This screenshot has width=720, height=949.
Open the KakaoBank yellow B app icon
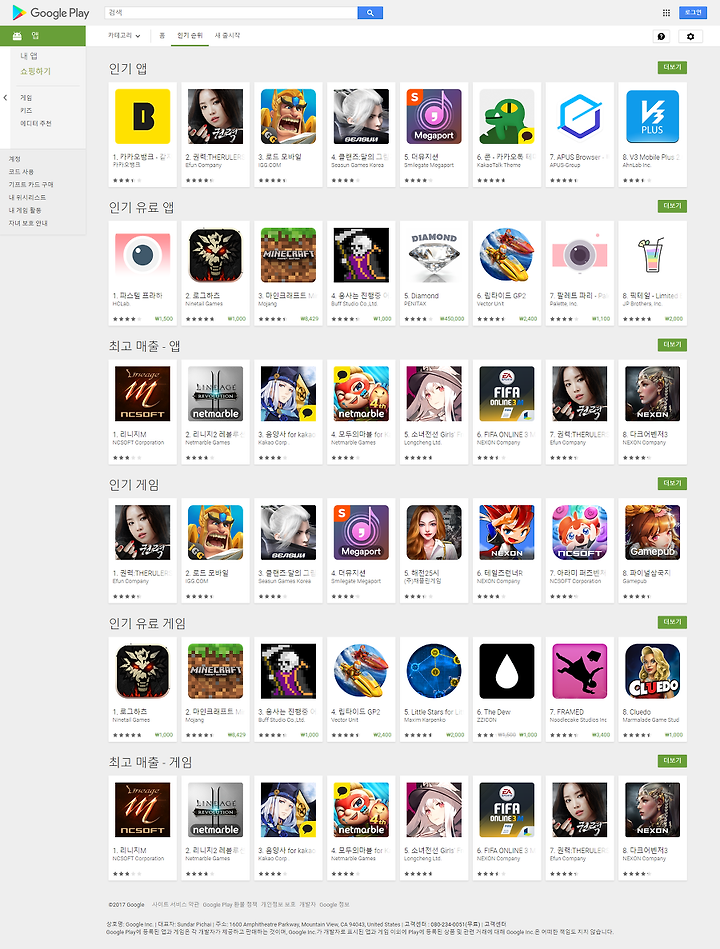pyautogui.click(x=142, y=116)
